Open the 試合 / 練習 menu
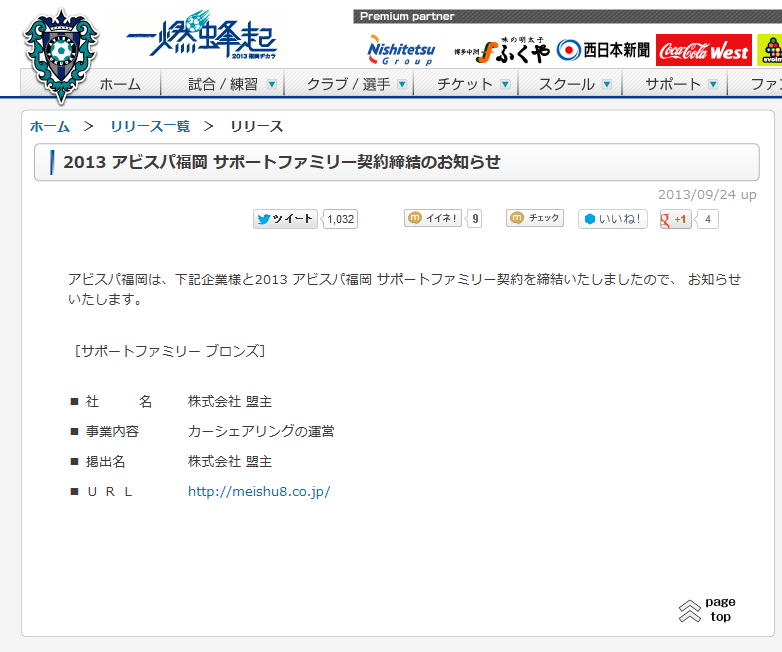This screenshot has width=782, height=652. click(222, 84)
